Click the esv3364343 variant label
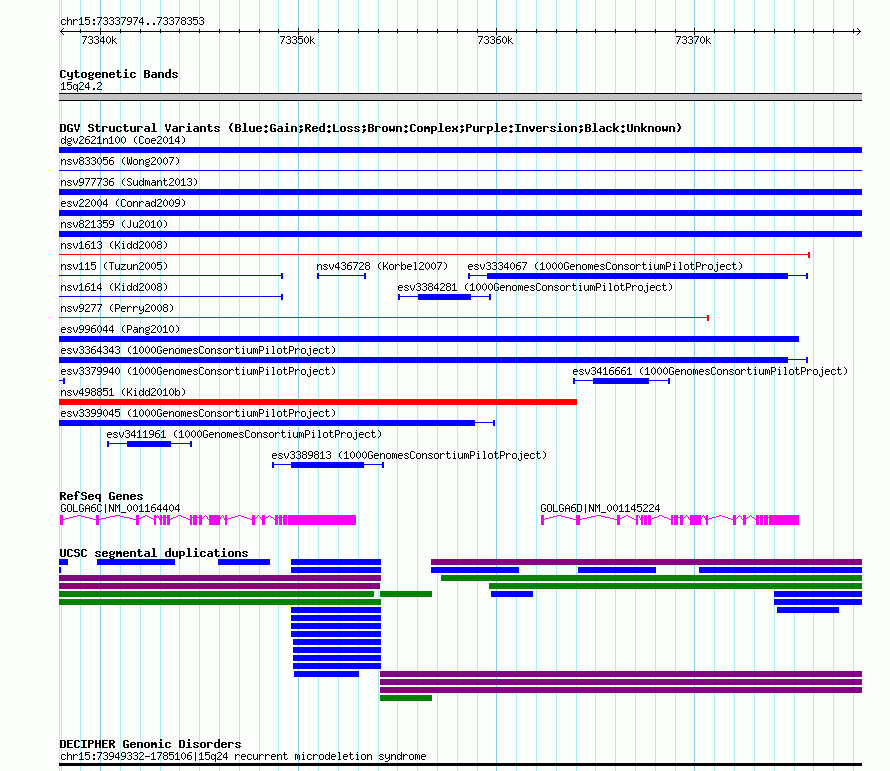This screenshot has width=890, height=771. [x=198, y=350]
